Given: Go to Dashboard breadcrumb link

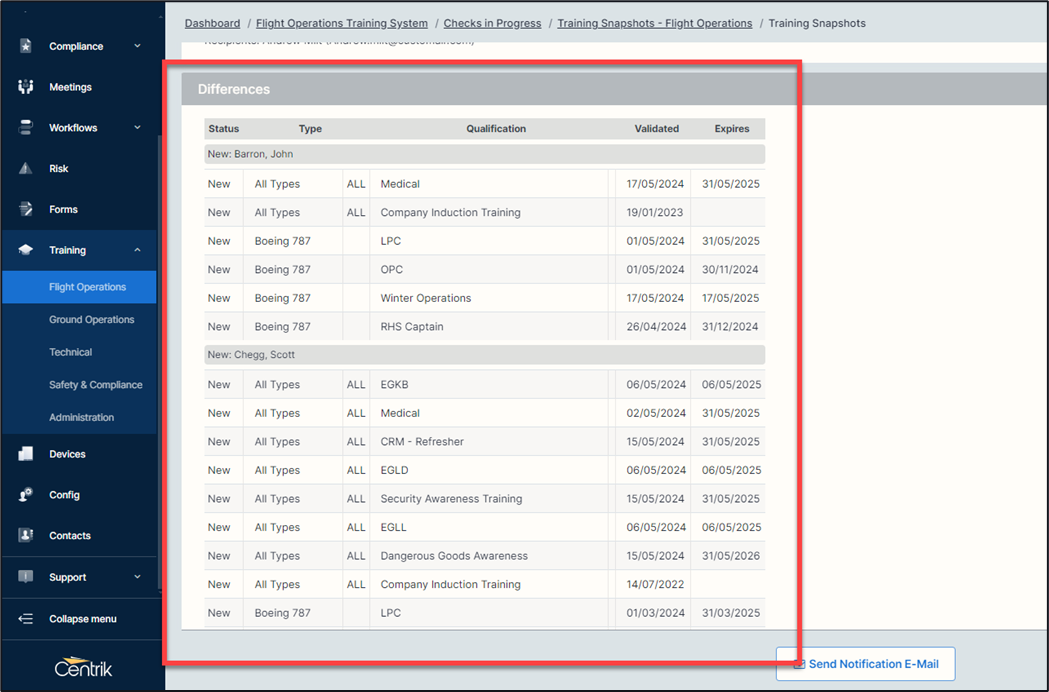Looking at the screenshot, I should click(212, 23).
